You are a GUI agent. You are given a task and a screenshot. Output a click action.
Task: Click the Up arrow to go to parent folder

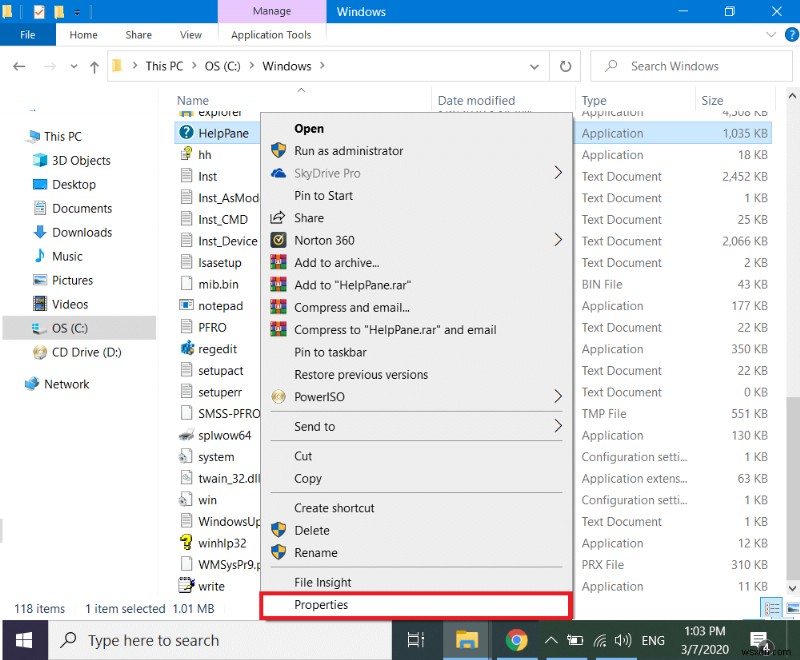93,66
